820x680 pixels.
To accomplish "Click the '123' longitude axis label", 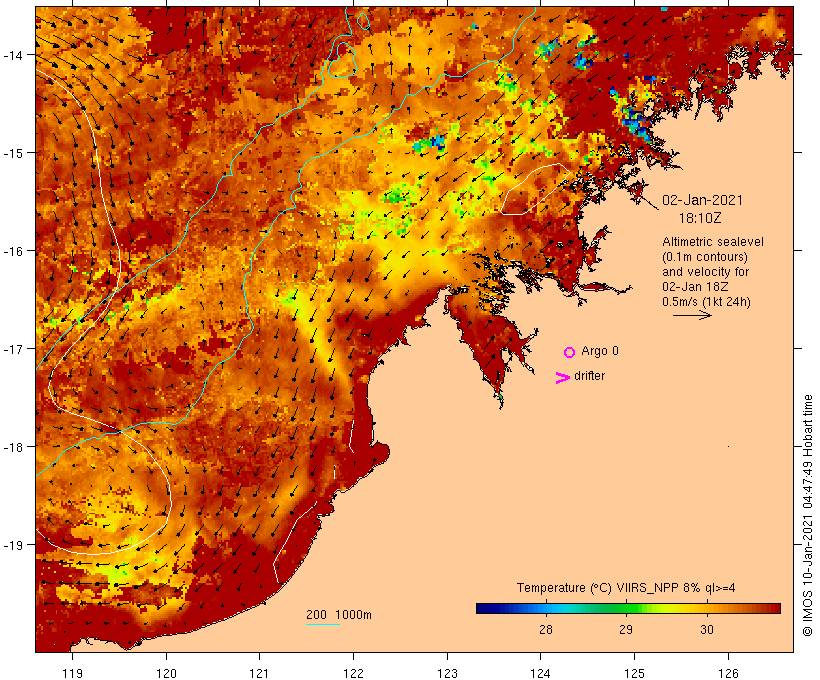I will (x=447, y=673).
